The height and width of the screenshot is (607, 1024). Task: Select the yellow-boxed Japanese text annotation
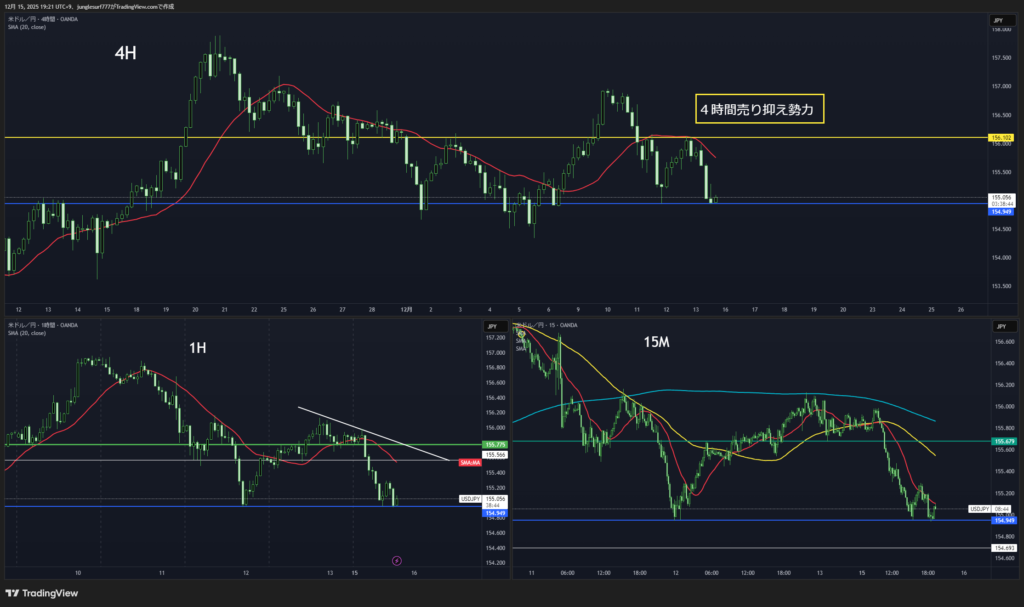pos(760,108)
